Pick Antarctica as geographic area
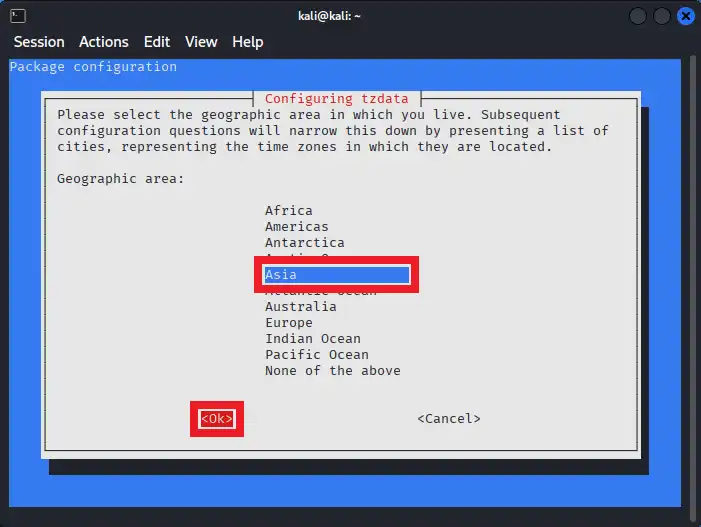701x527 pixels. [x=305, y=243]
